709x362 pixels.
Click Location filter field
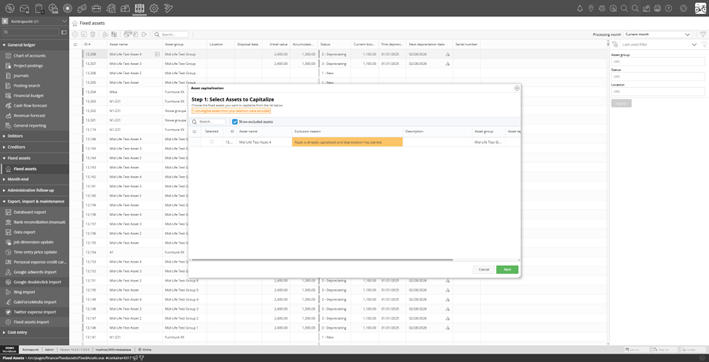658,91
